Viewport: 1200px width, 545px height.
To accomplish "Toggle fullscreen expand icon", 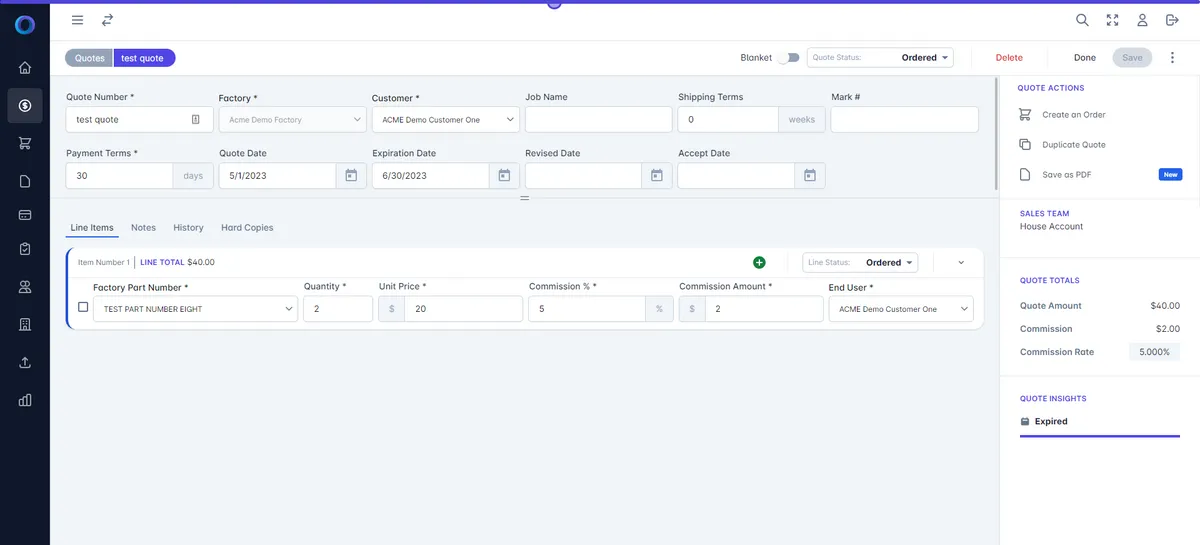I will click(x=1112, y=20).
